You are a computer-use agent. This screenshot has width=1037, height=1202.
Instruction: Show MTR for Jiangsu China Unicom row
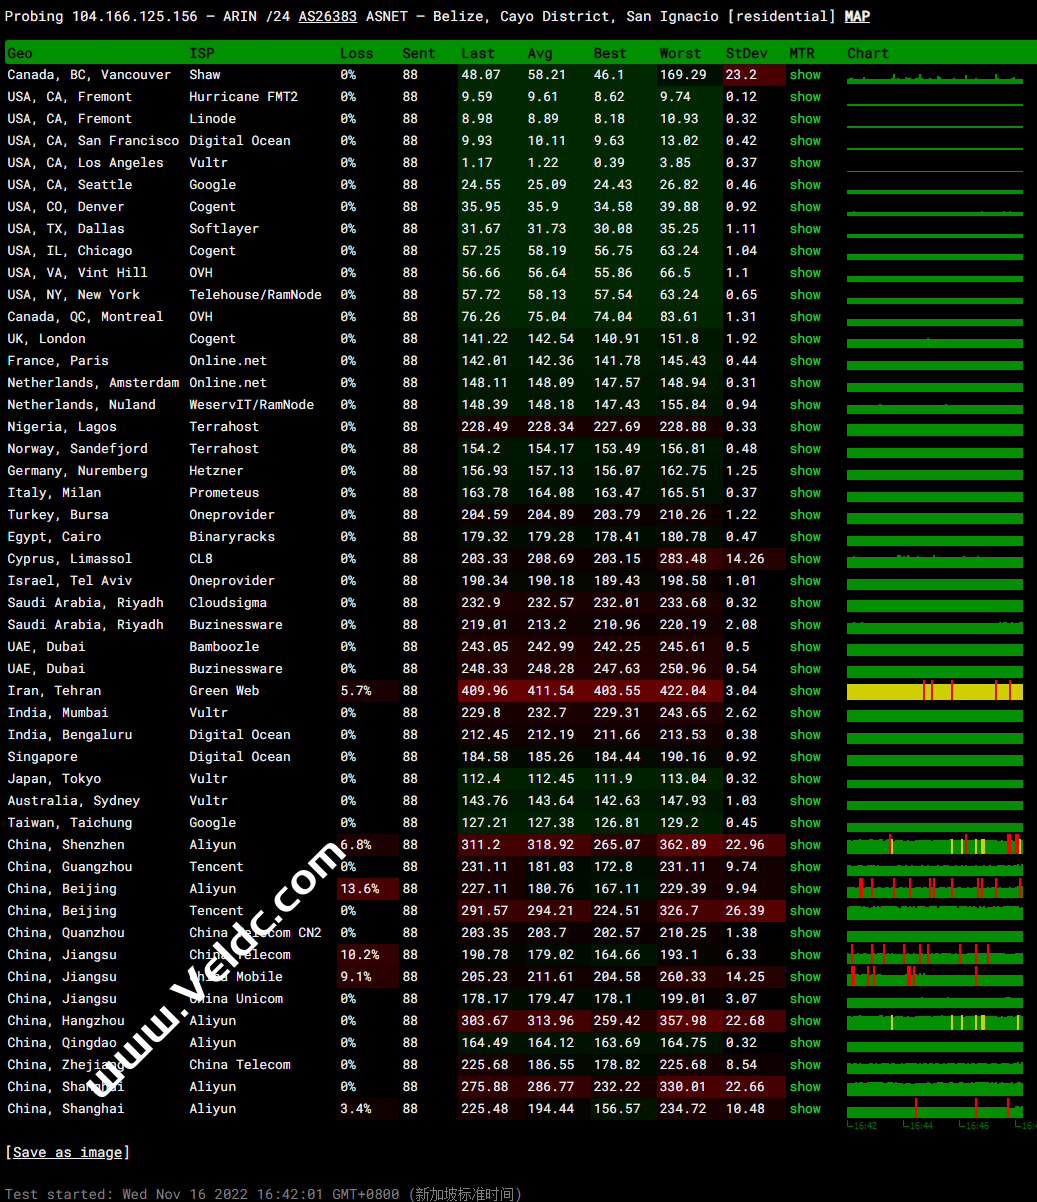pos(805,999)
